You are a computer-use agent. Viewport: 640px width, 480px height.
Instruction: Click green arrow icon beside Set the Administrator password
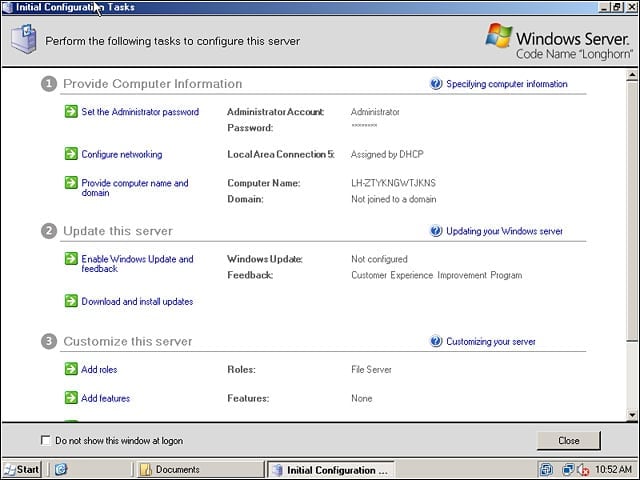71,111
